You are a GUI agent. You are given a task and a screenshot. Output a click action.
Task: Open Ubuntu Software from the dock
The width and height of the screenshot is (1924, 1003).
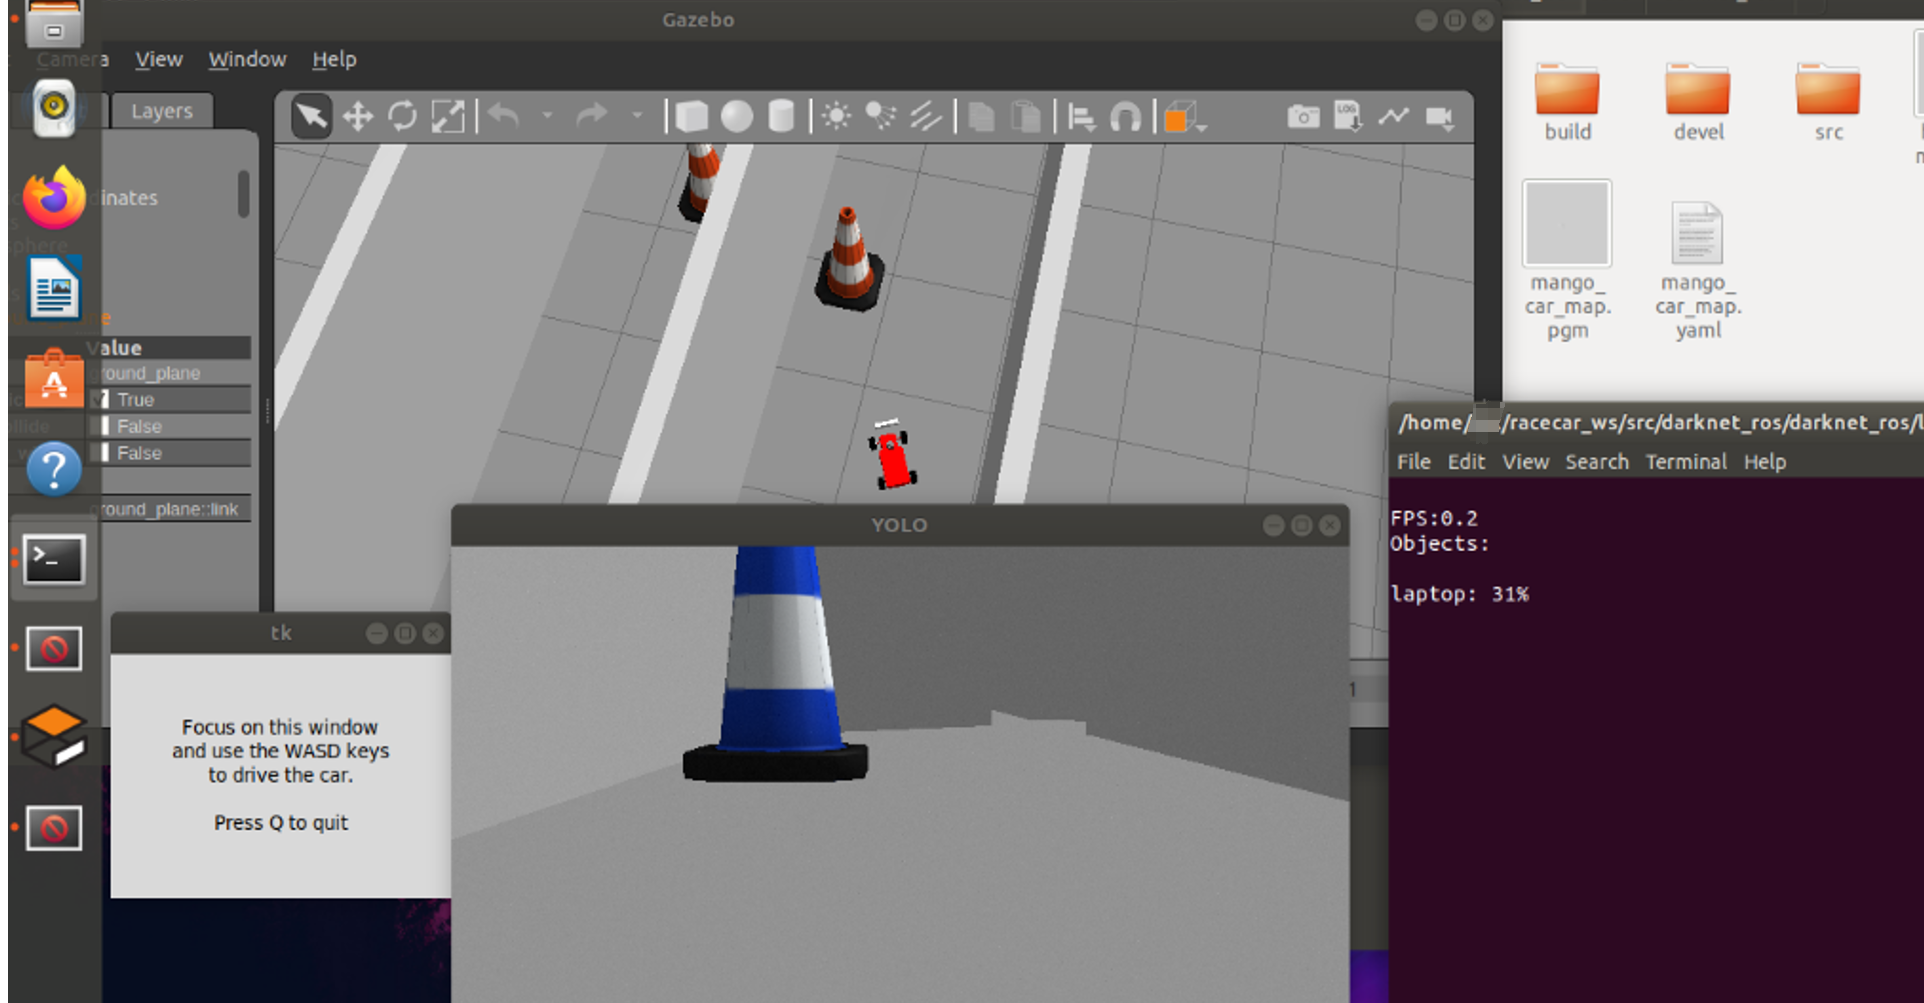coord(54,378)
